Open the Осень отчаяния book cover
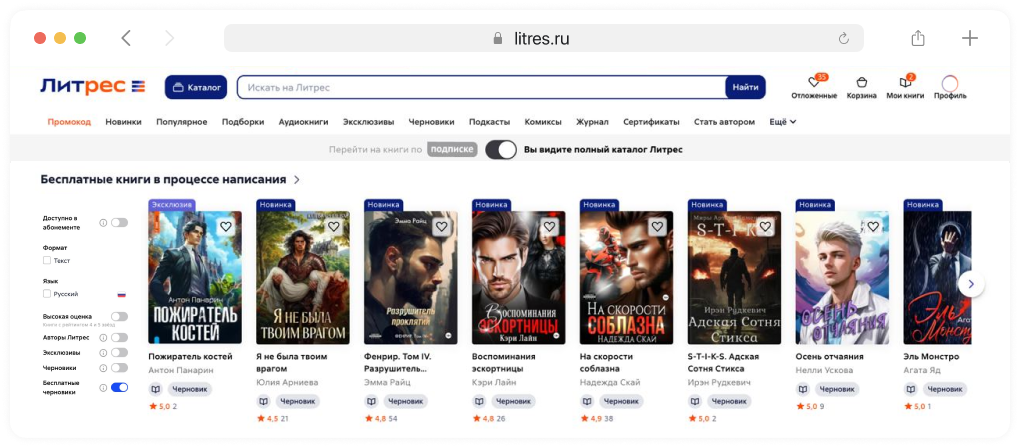Screen dimensions: 1020x448 (x=842, y=278)
